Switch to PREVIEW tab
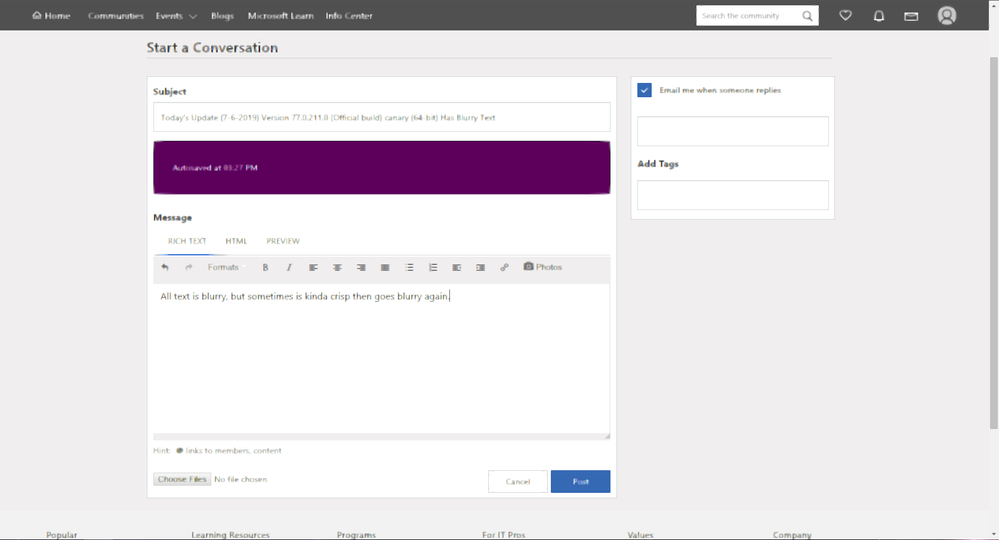 point(283,241)
